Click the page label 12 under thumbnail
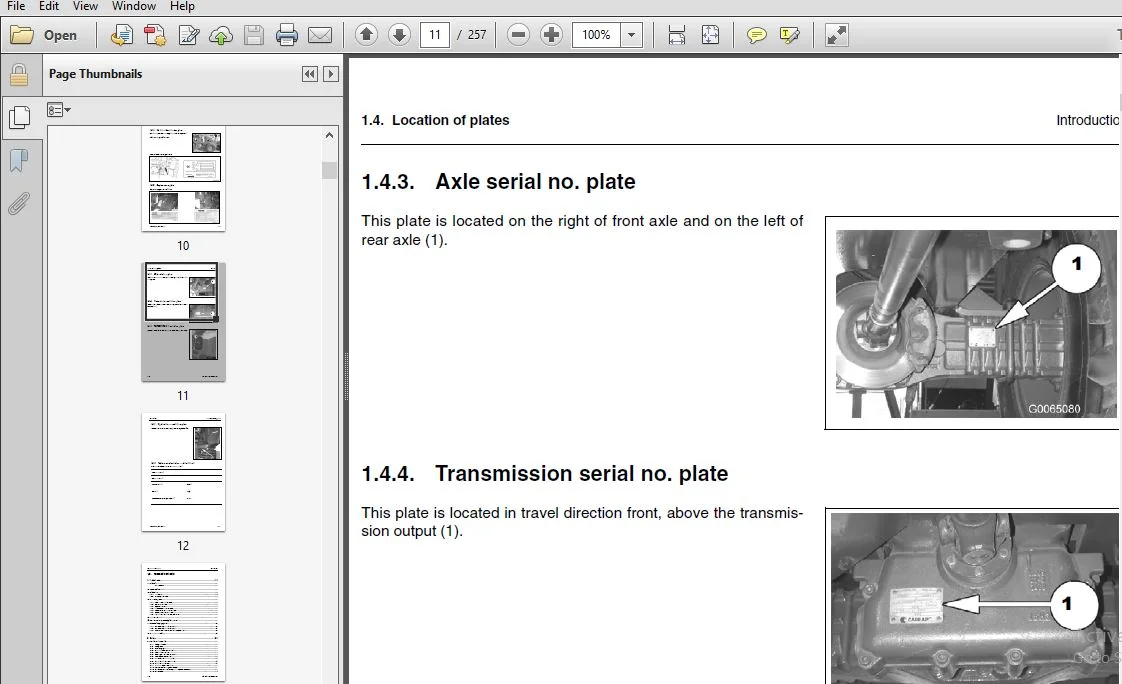1122x684 pixels. point(183,545)
